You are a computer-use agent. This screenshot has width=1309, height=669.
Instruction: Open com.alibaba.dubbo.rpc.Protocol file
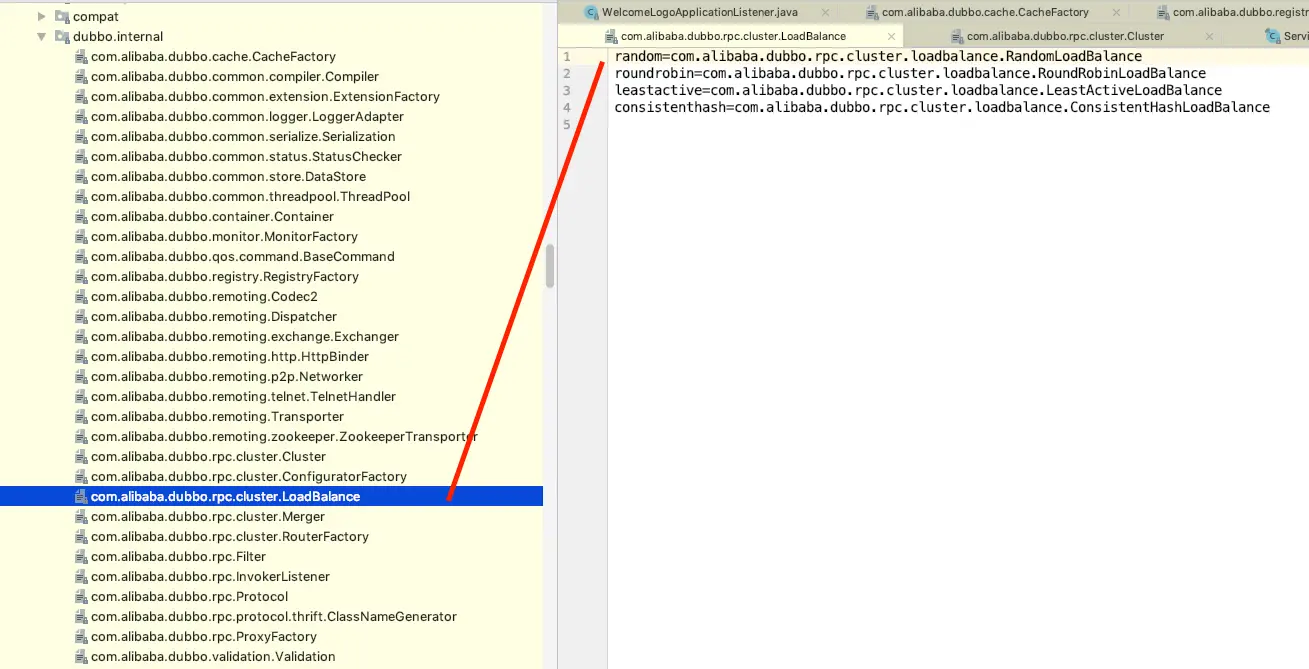[189, 597]
